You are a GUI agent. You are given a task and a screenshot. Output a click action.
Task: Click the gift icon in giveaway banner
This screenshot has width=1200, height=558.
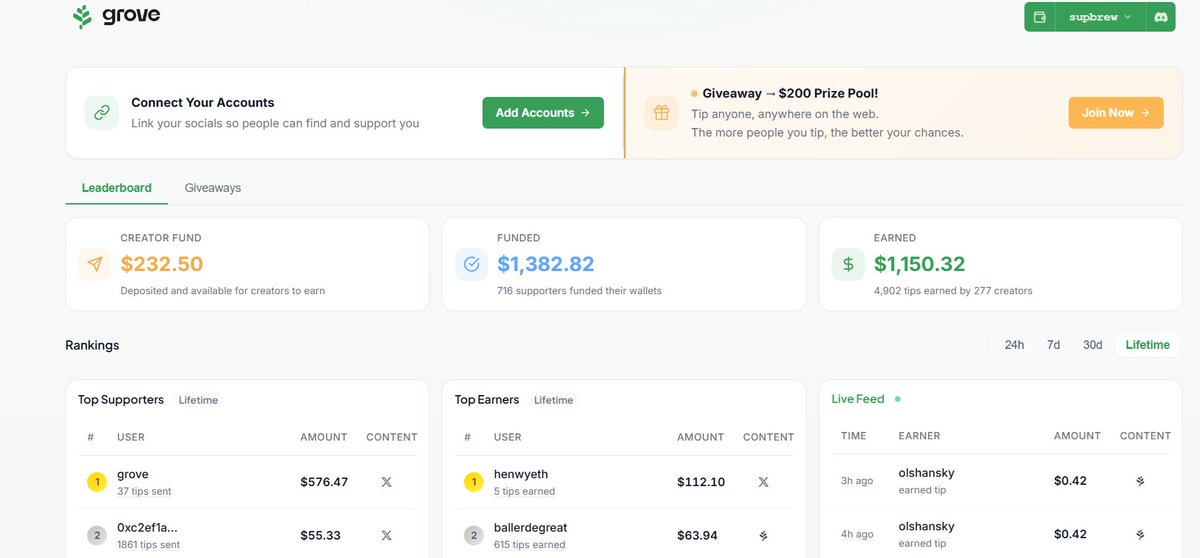click(661, 113)
